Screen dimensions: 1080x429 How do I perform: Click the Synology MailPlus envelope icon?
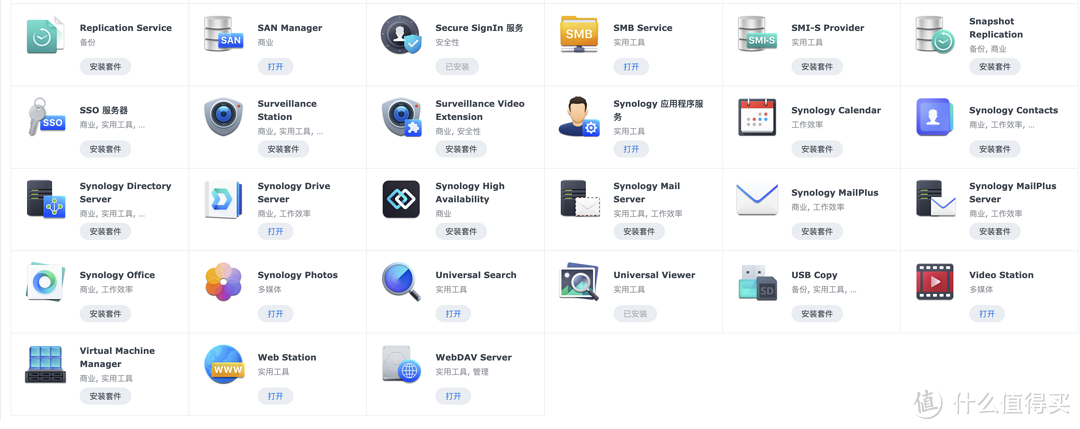coord(757,200)
